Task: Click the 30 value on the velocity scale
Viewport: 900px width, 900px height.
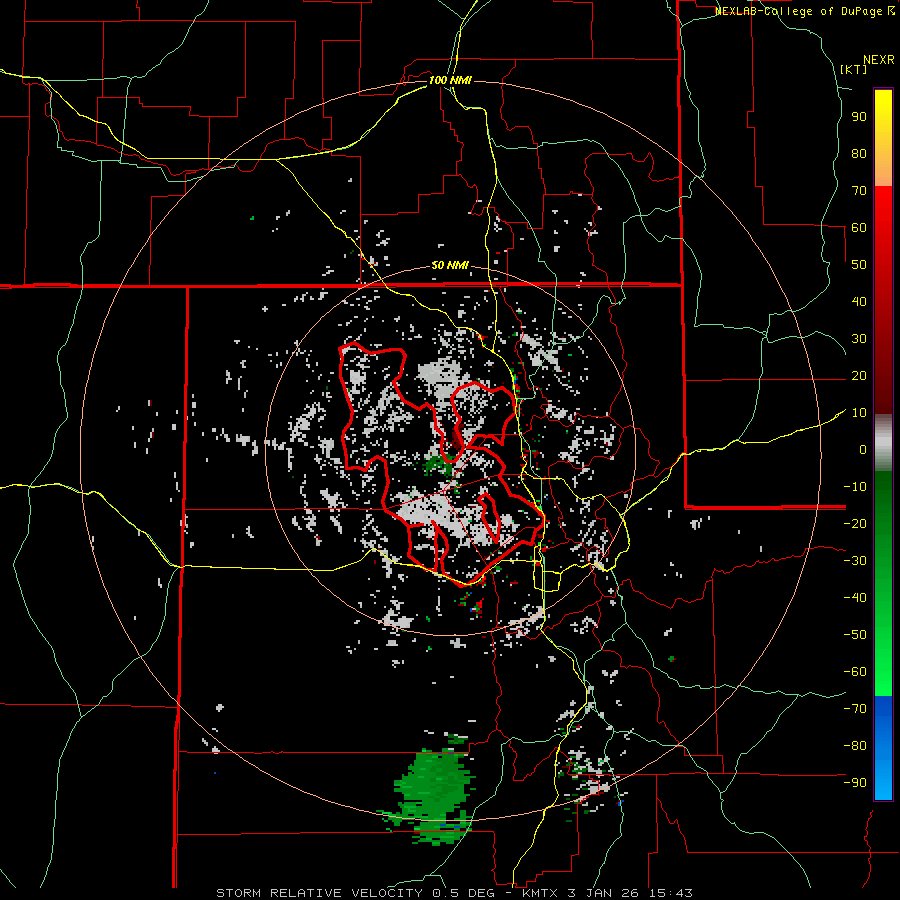Action: pos(859,339)
